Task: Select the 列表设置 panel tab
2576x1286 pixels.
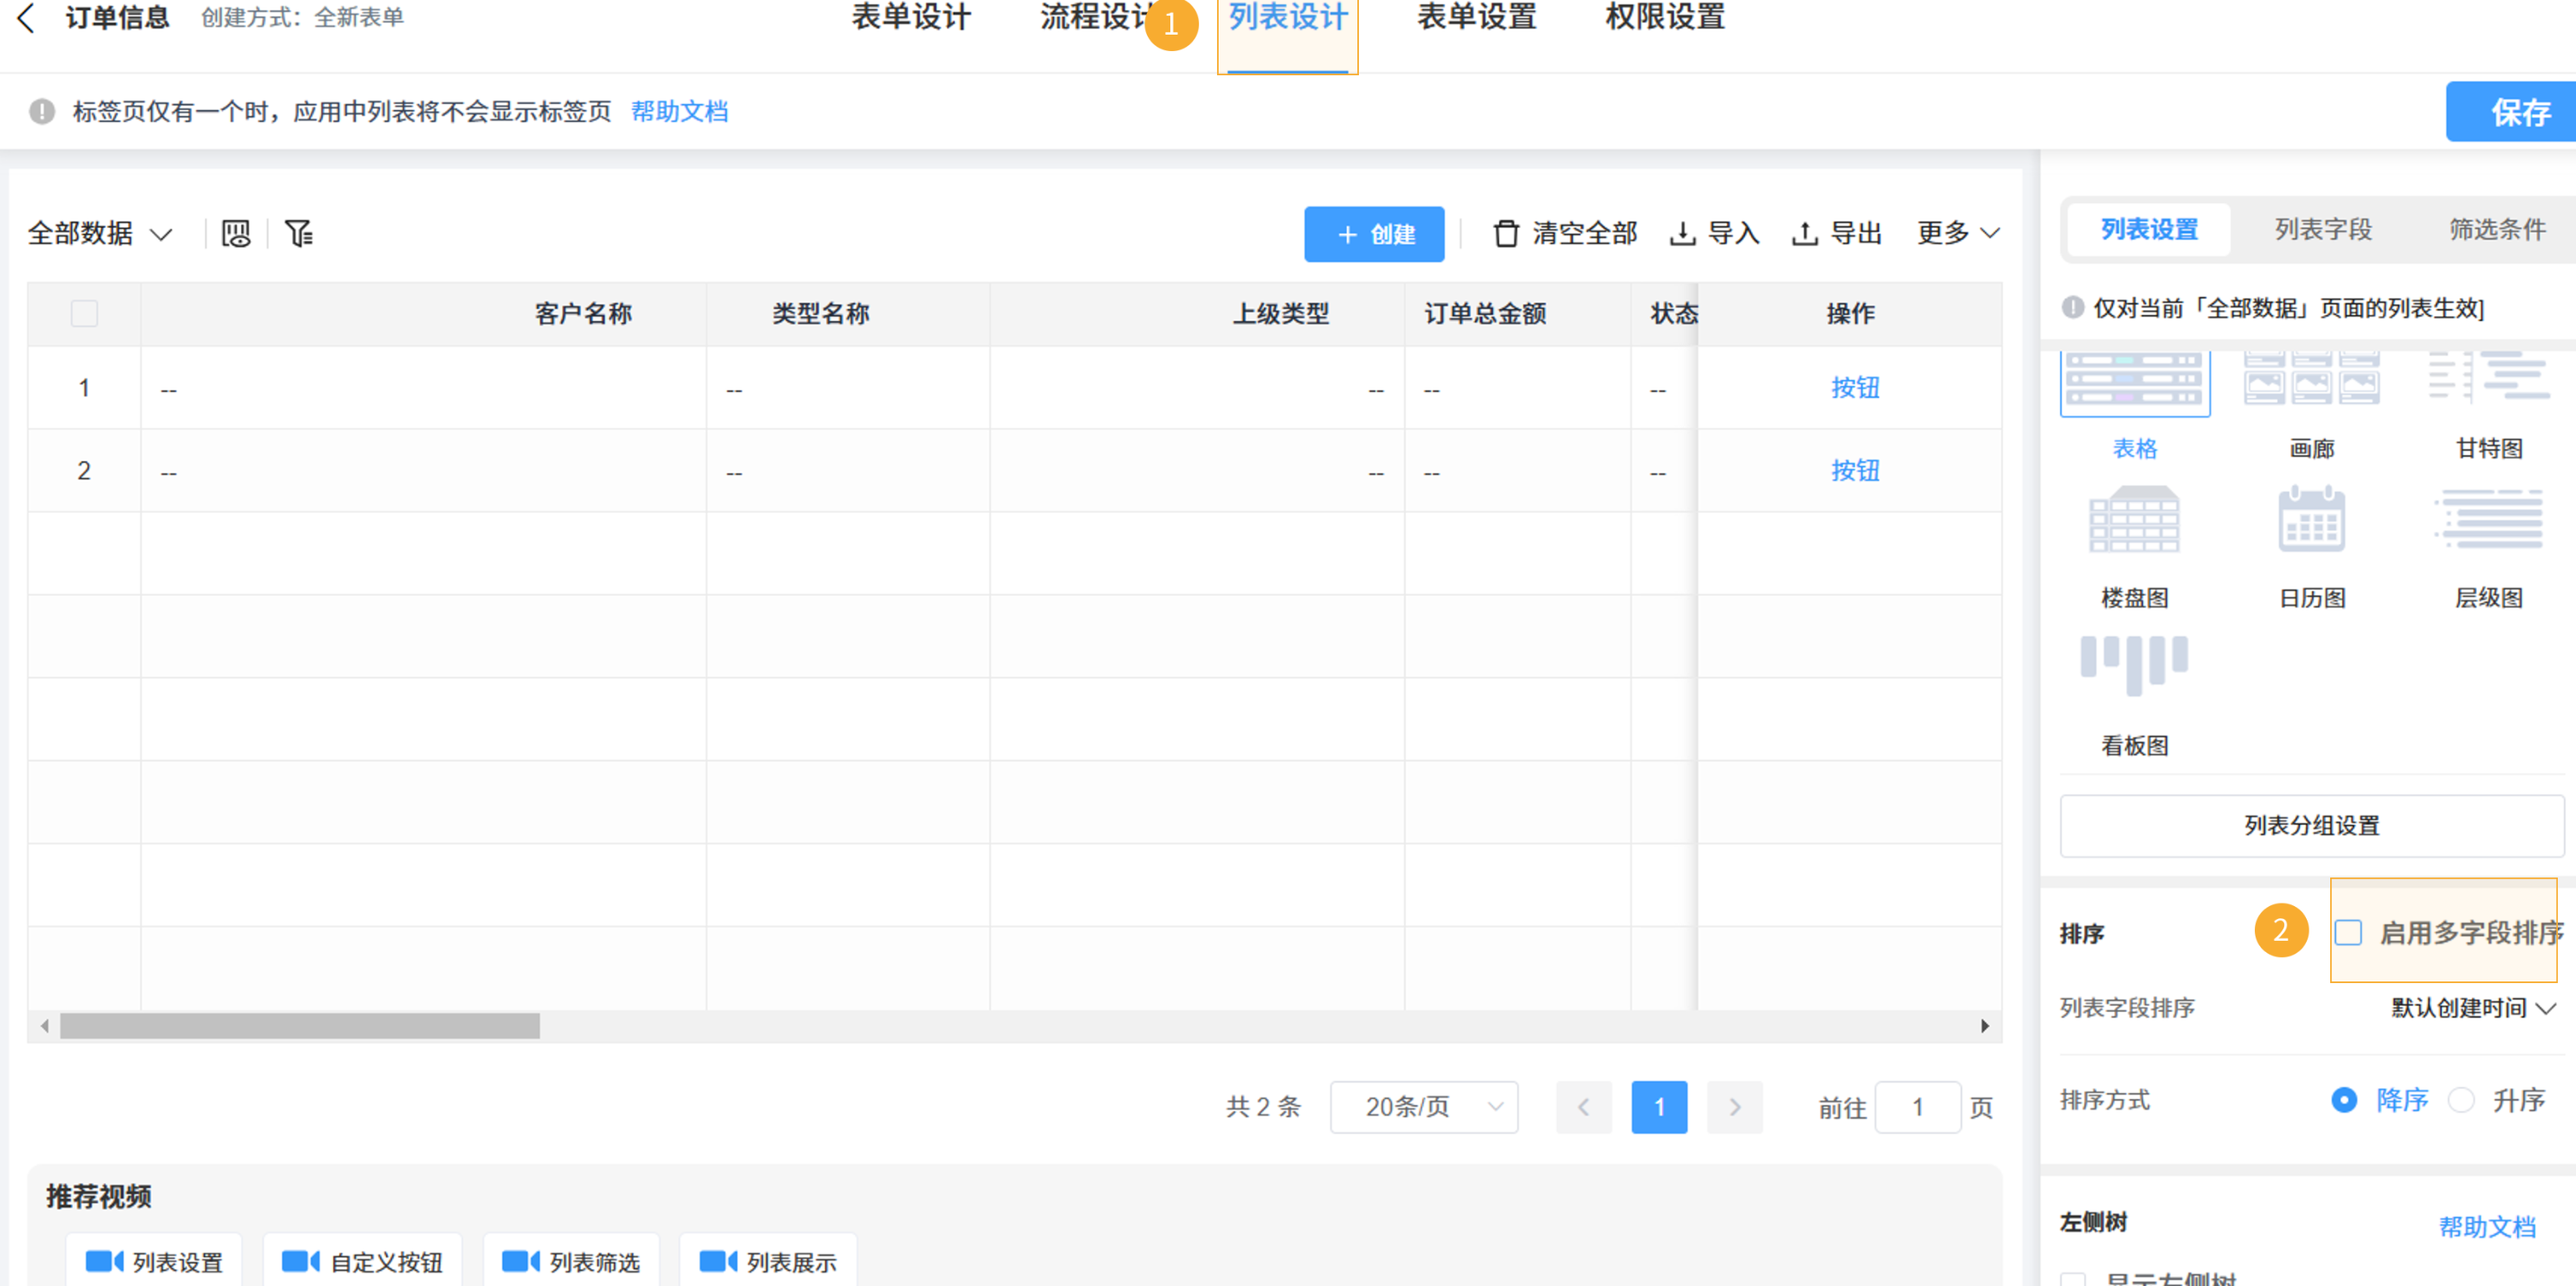Action: coord(2149,230)
